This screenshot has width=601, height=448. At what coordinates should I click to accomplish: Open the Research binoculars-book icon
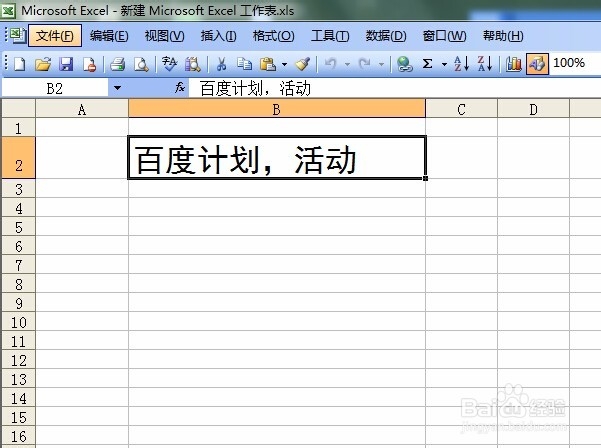point(192,64)
